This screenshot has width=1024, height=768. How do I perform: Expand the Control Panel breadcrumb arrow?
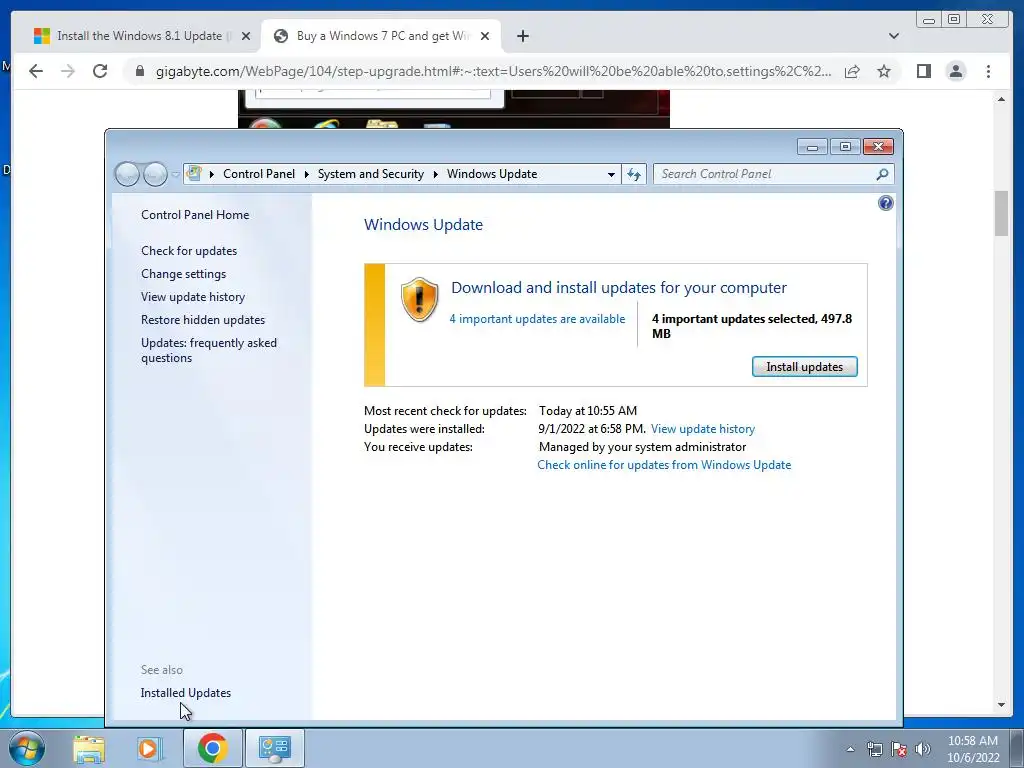[306, 174]
